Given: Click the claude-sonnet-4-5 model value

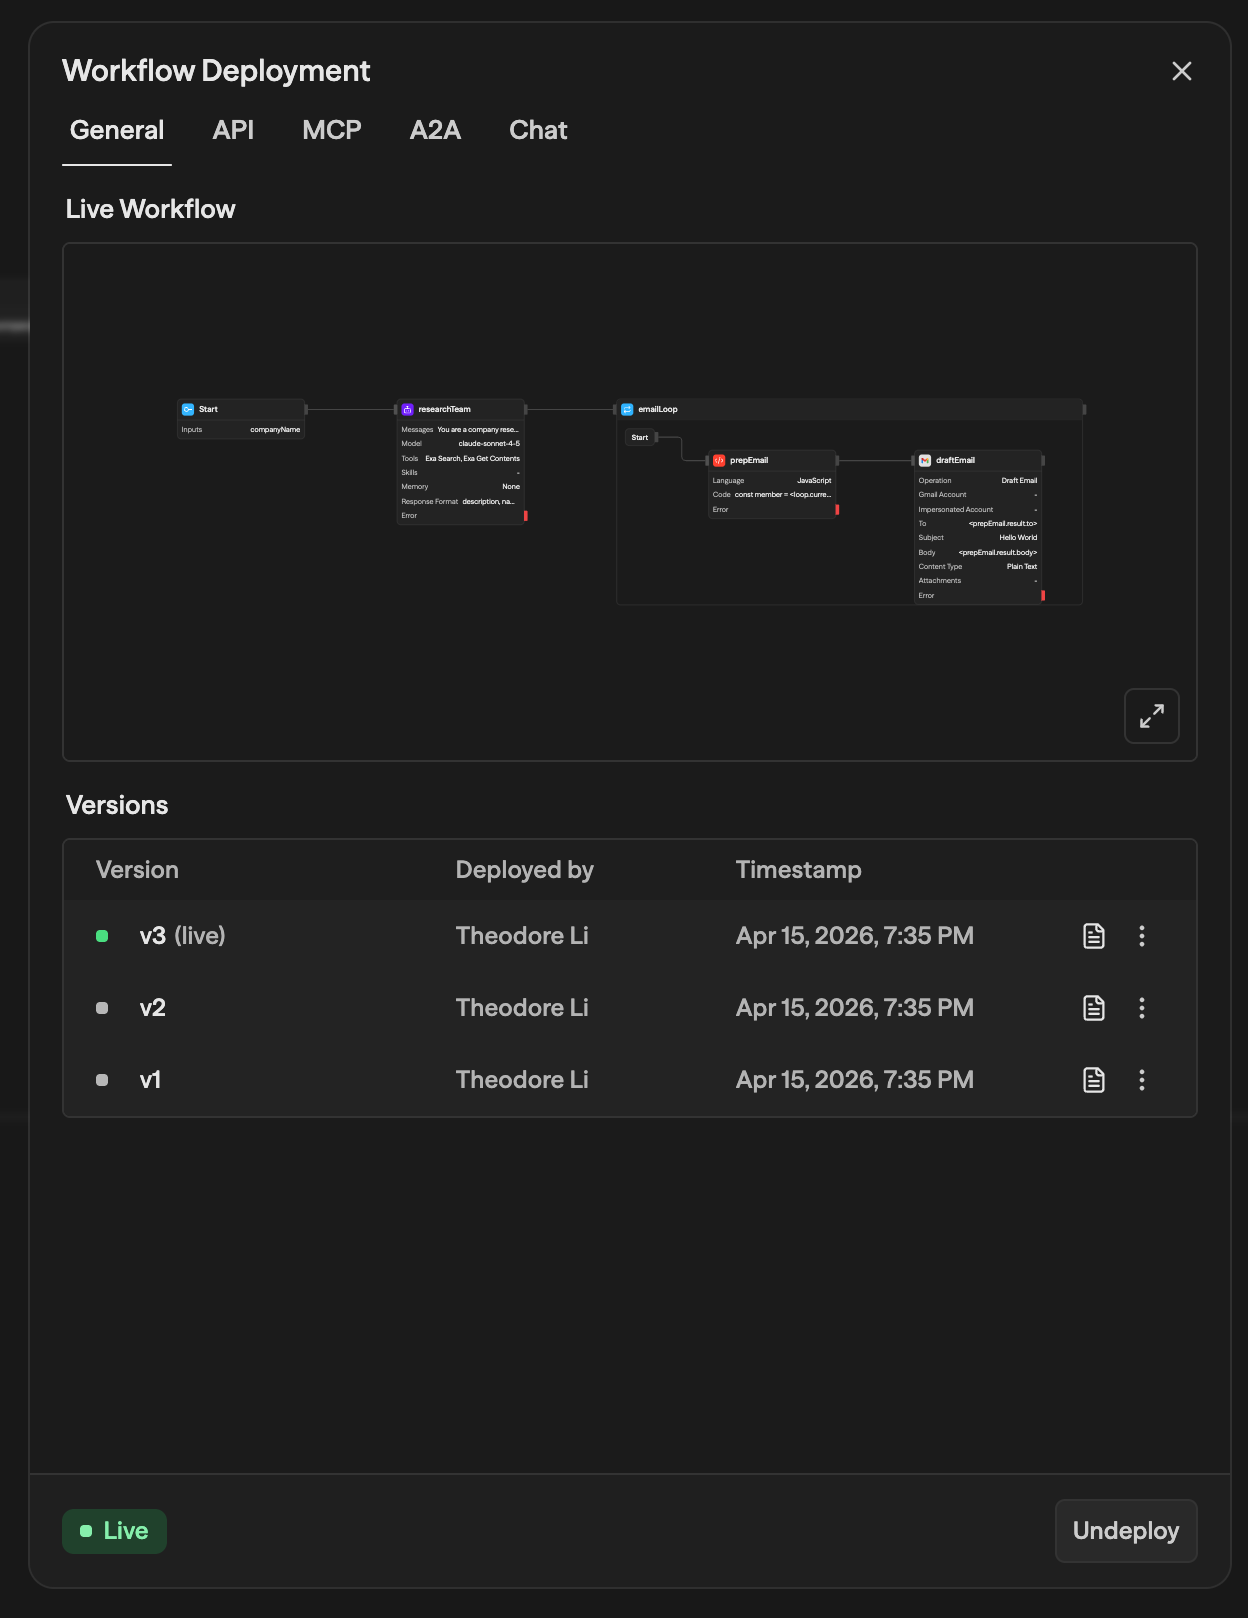Looking at the screenshot, I should [489, 444].
